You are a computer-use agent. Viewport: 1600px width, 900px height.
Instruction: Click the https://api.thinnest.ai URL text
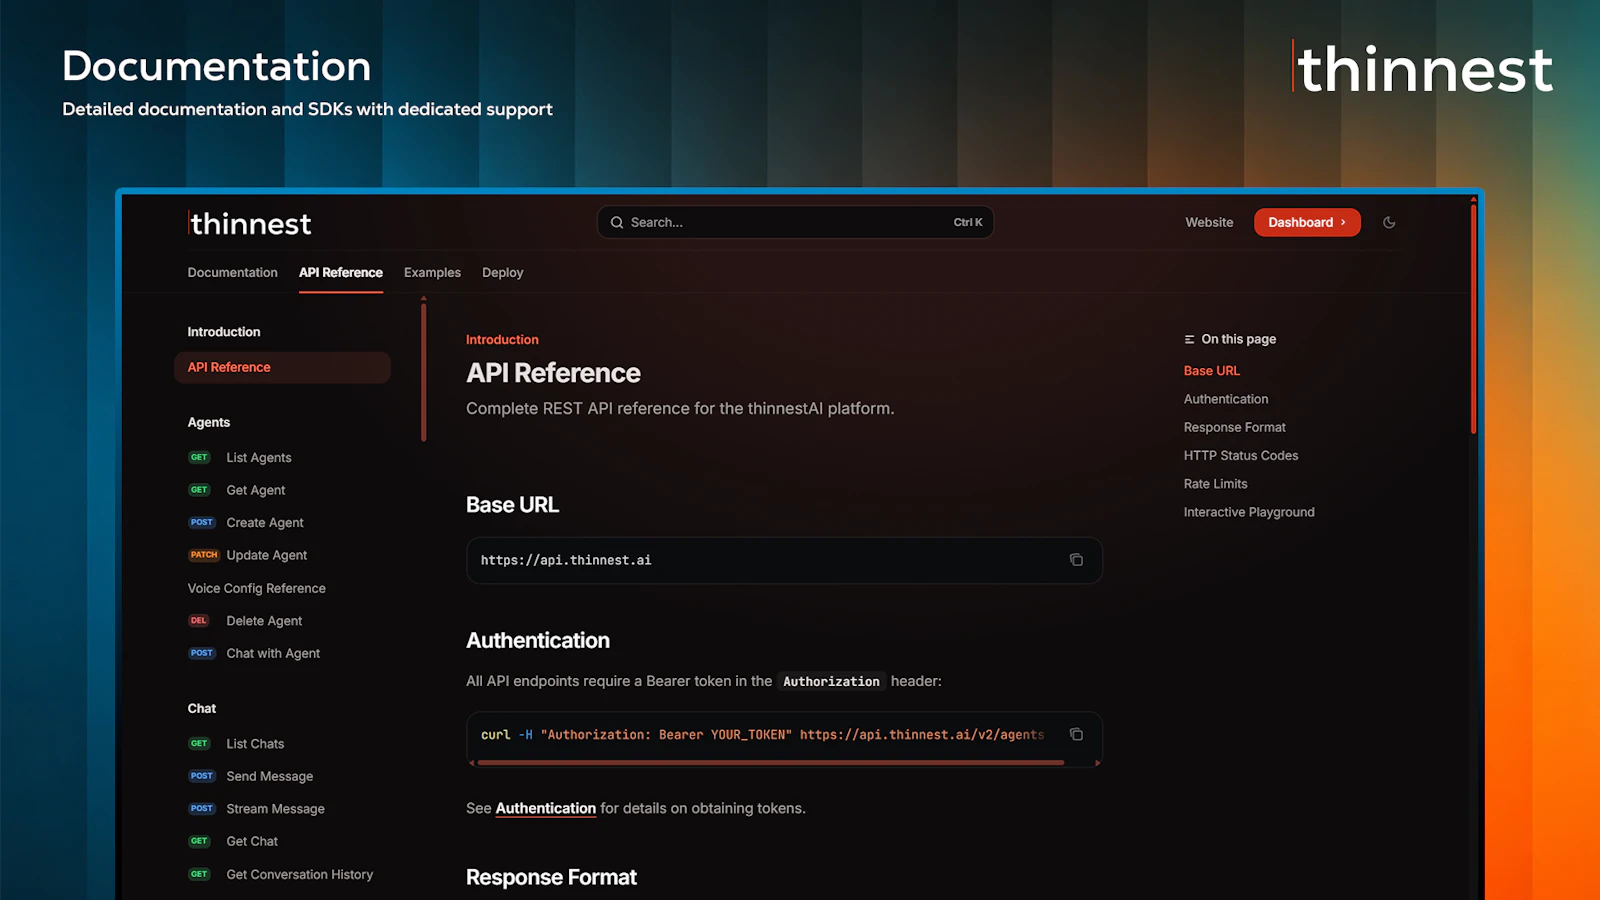[566, 560]
